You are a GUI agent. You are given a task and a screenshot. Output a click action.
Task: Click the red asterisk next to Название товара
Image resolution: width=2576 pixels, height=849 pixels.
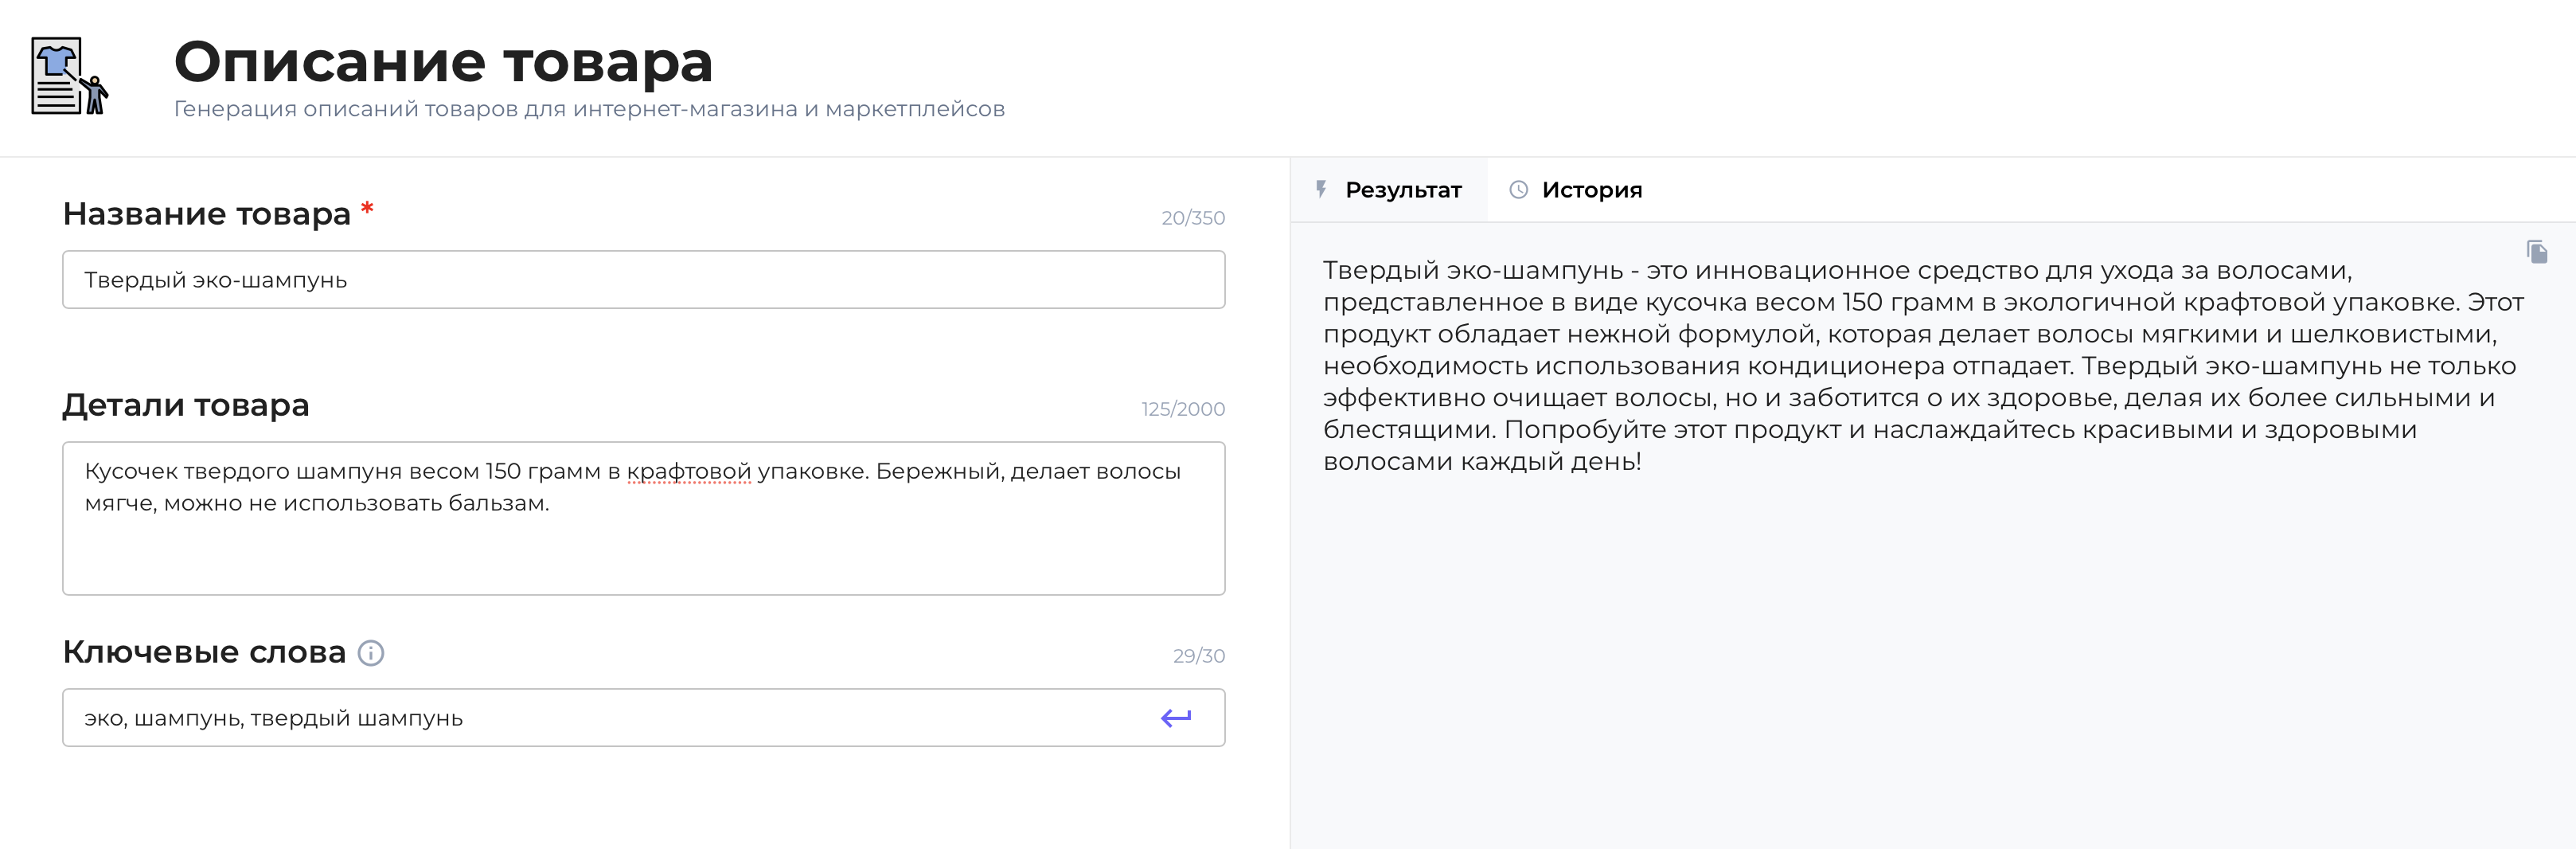click(x=366, y=208)
